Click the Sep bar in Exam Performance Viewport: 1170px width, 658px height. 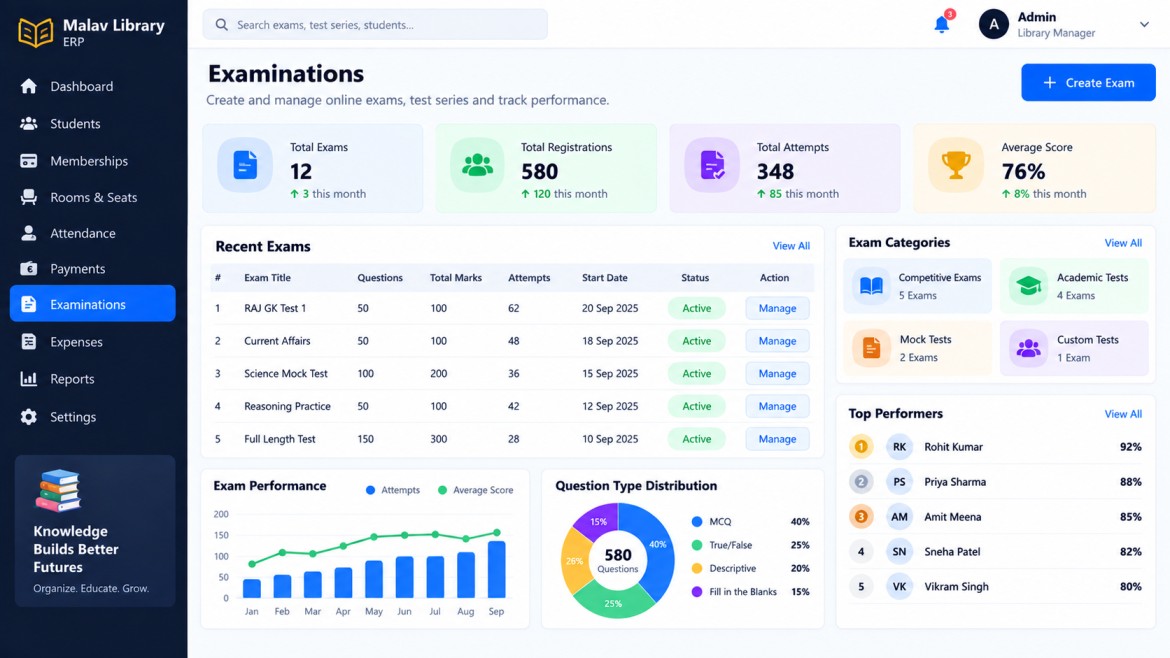496,569
